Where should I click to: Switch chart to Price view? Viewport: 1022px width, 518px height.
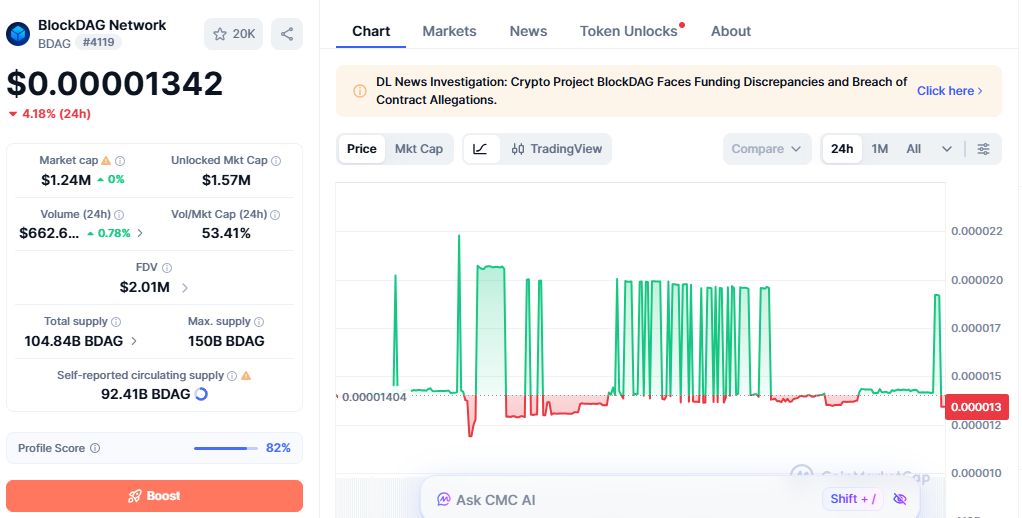click(x=362, y=149)
